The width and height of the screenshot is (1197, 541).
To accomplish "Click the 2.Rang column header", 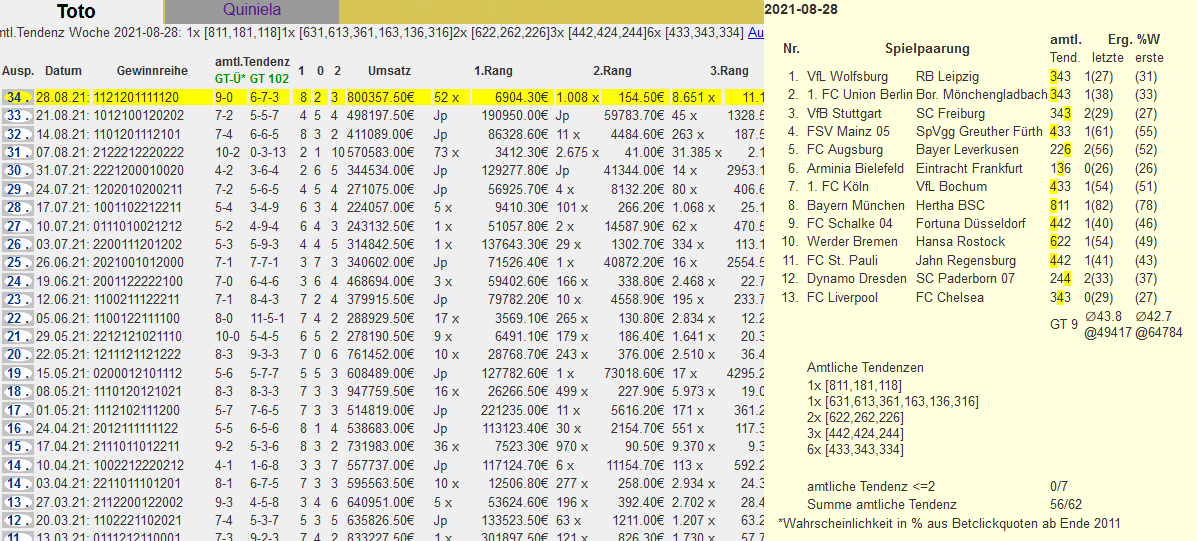I will click(612, 71).
